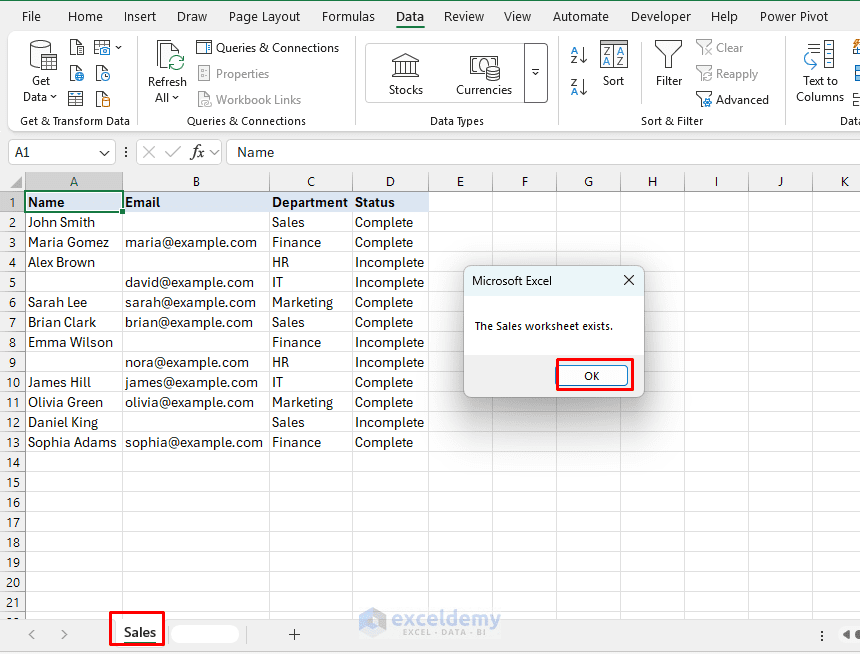860x654 pixels.
Task: Open the File tab
Action: tap(31, 16)
